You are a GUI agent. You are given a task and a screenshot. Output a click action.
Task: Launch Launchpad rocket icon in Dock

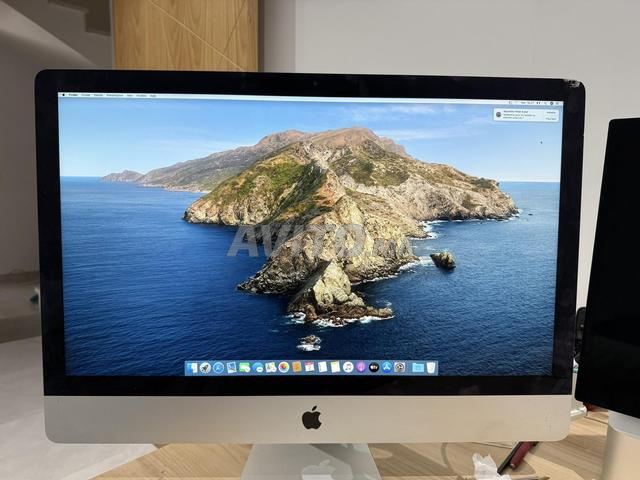click(x=205, y=367)
